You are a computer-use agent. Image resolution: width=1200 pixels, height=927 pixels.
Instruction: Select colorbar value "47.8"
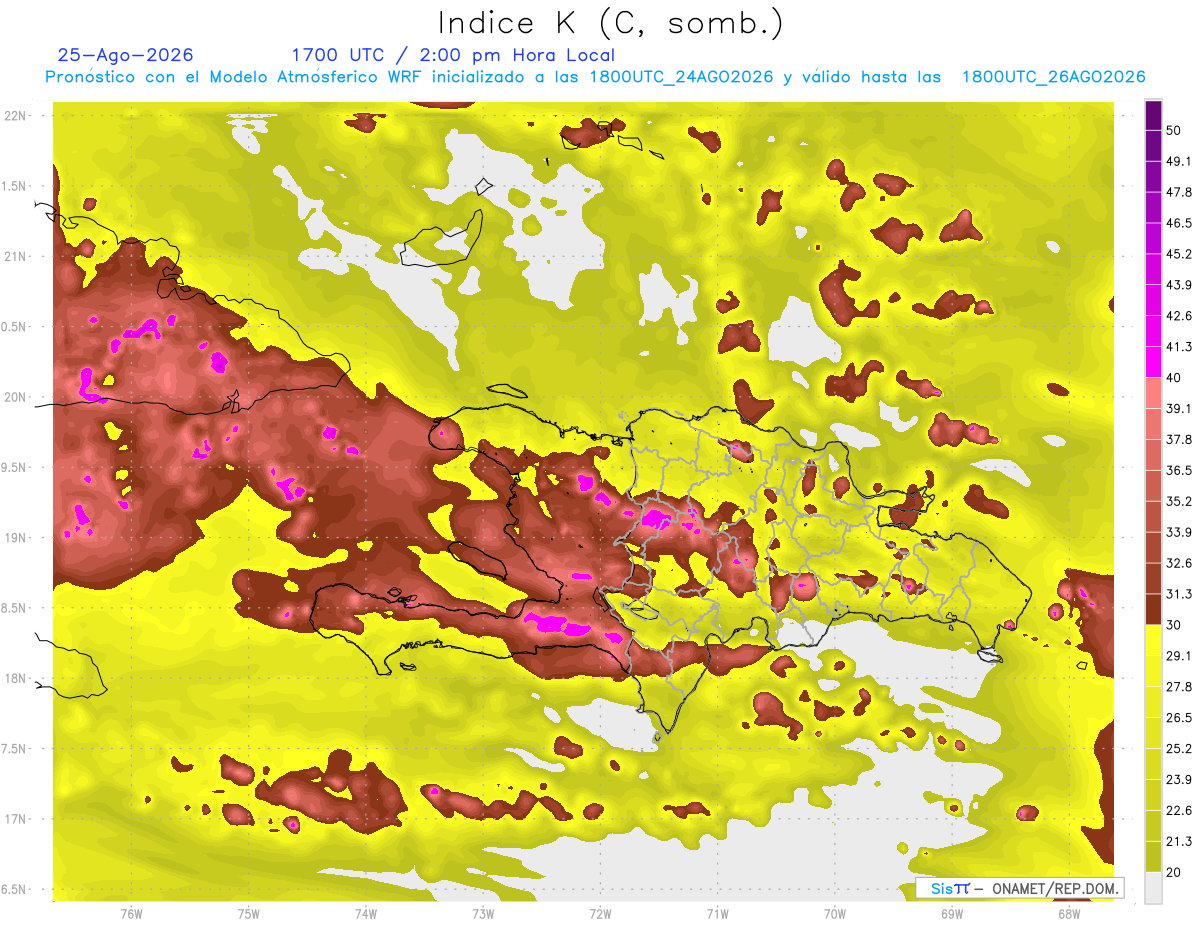point(1180,192)
